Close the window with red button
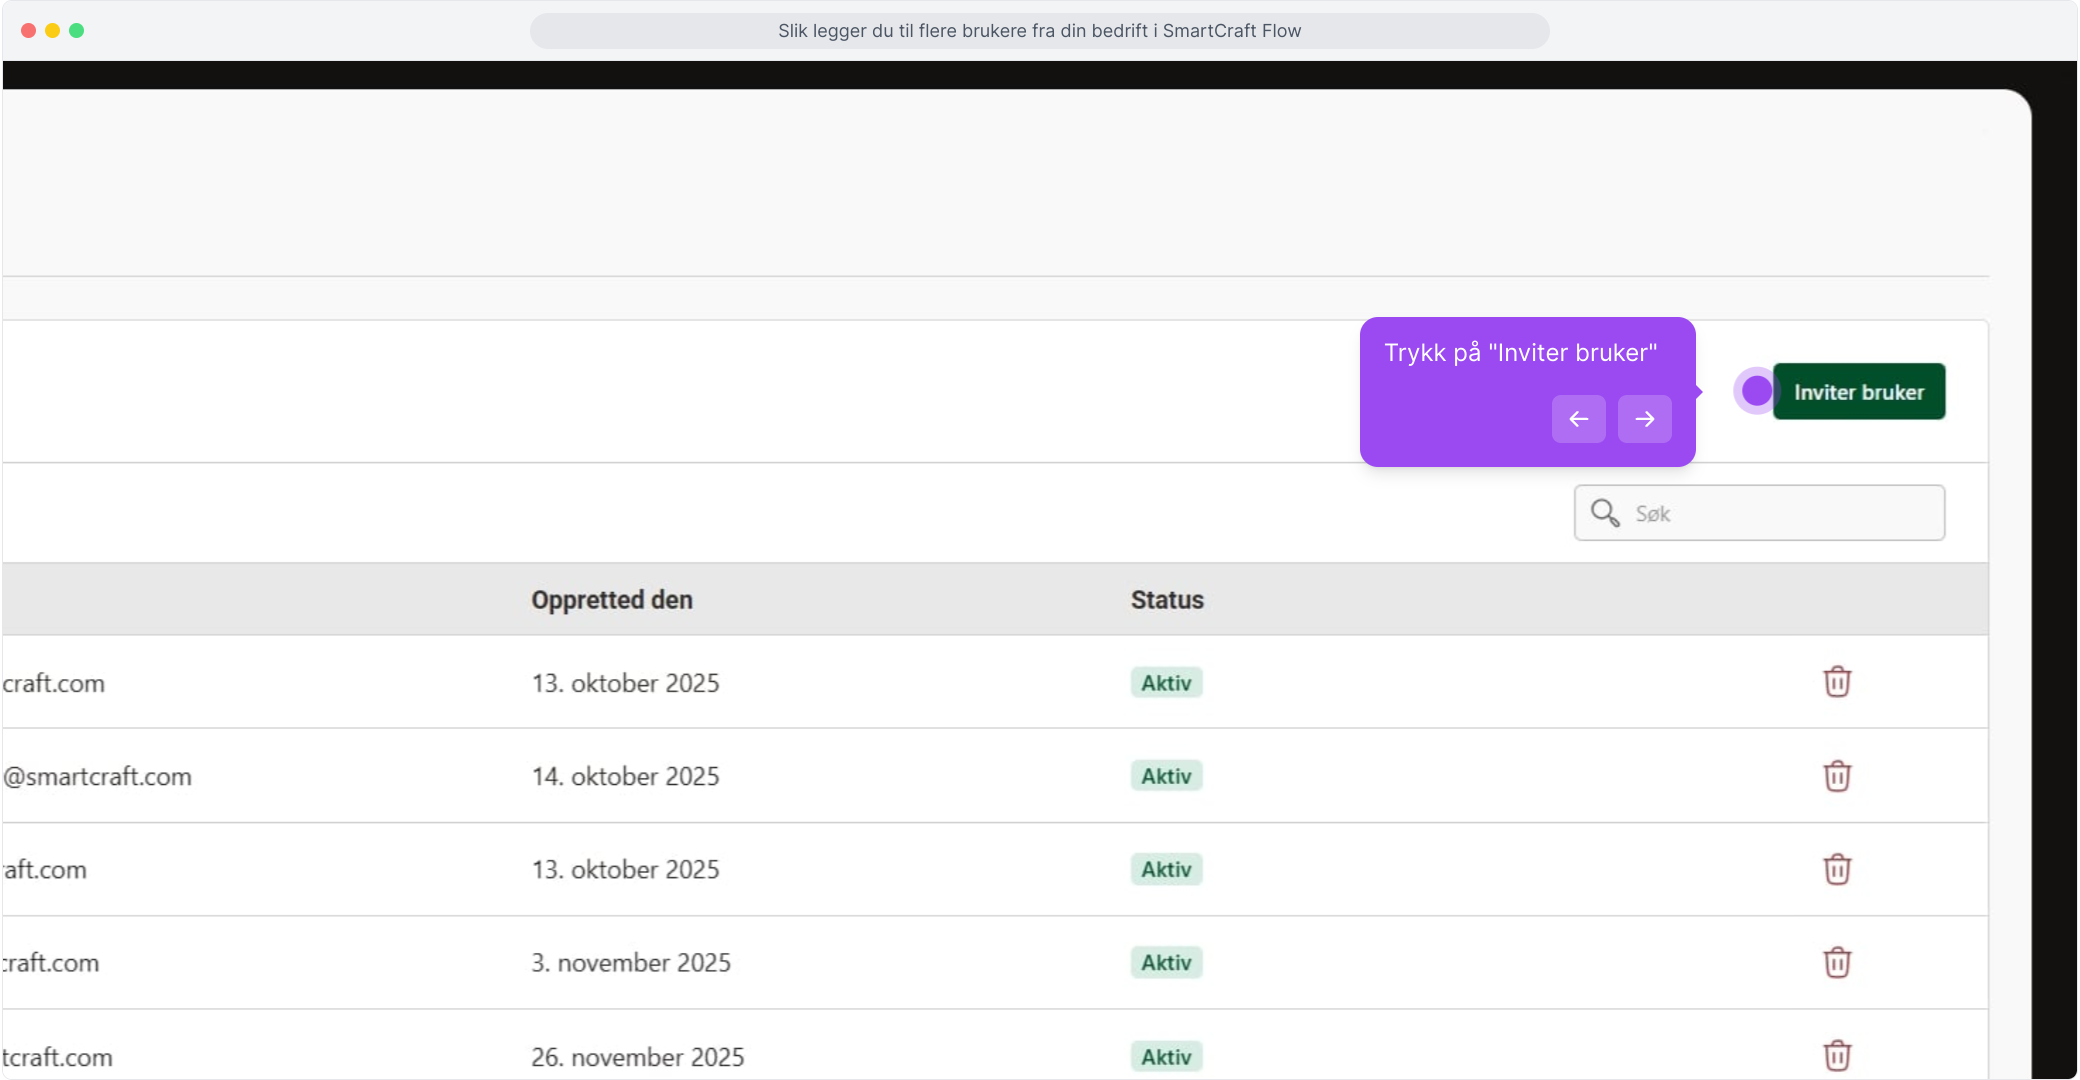The width and height of the screenshot is (2080, 1080). point(28,31)
